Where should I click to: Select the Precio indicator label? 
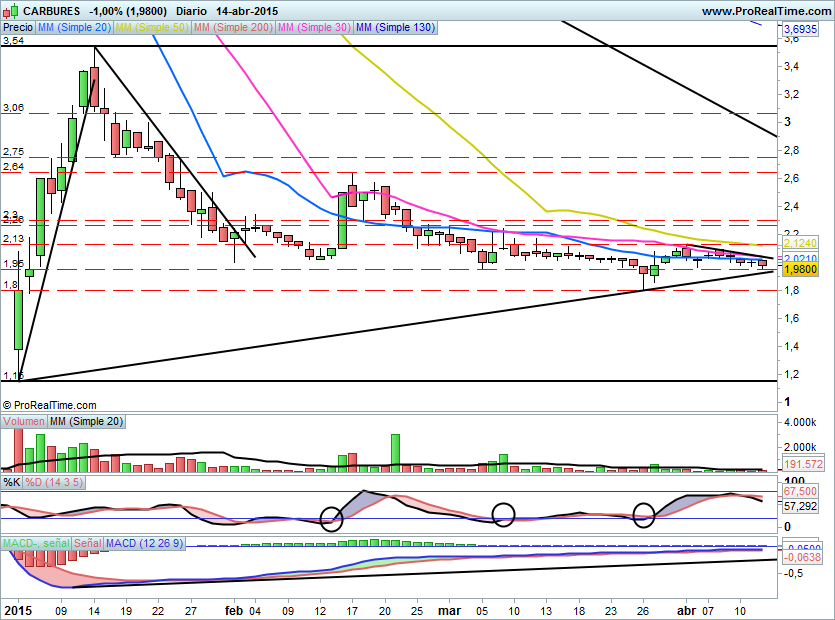[x=17, y=28]
